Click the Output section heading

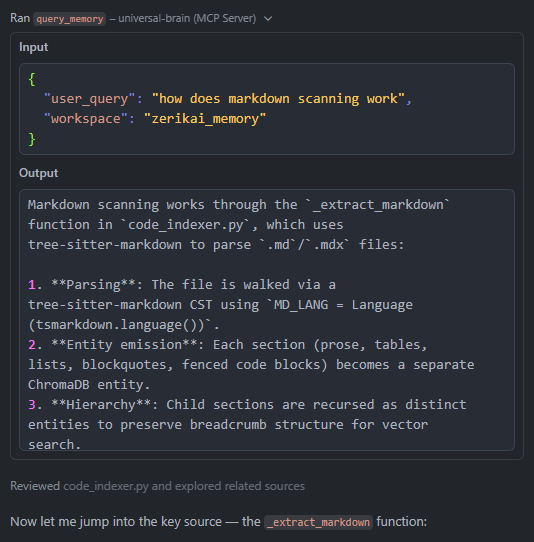(38, 173)
